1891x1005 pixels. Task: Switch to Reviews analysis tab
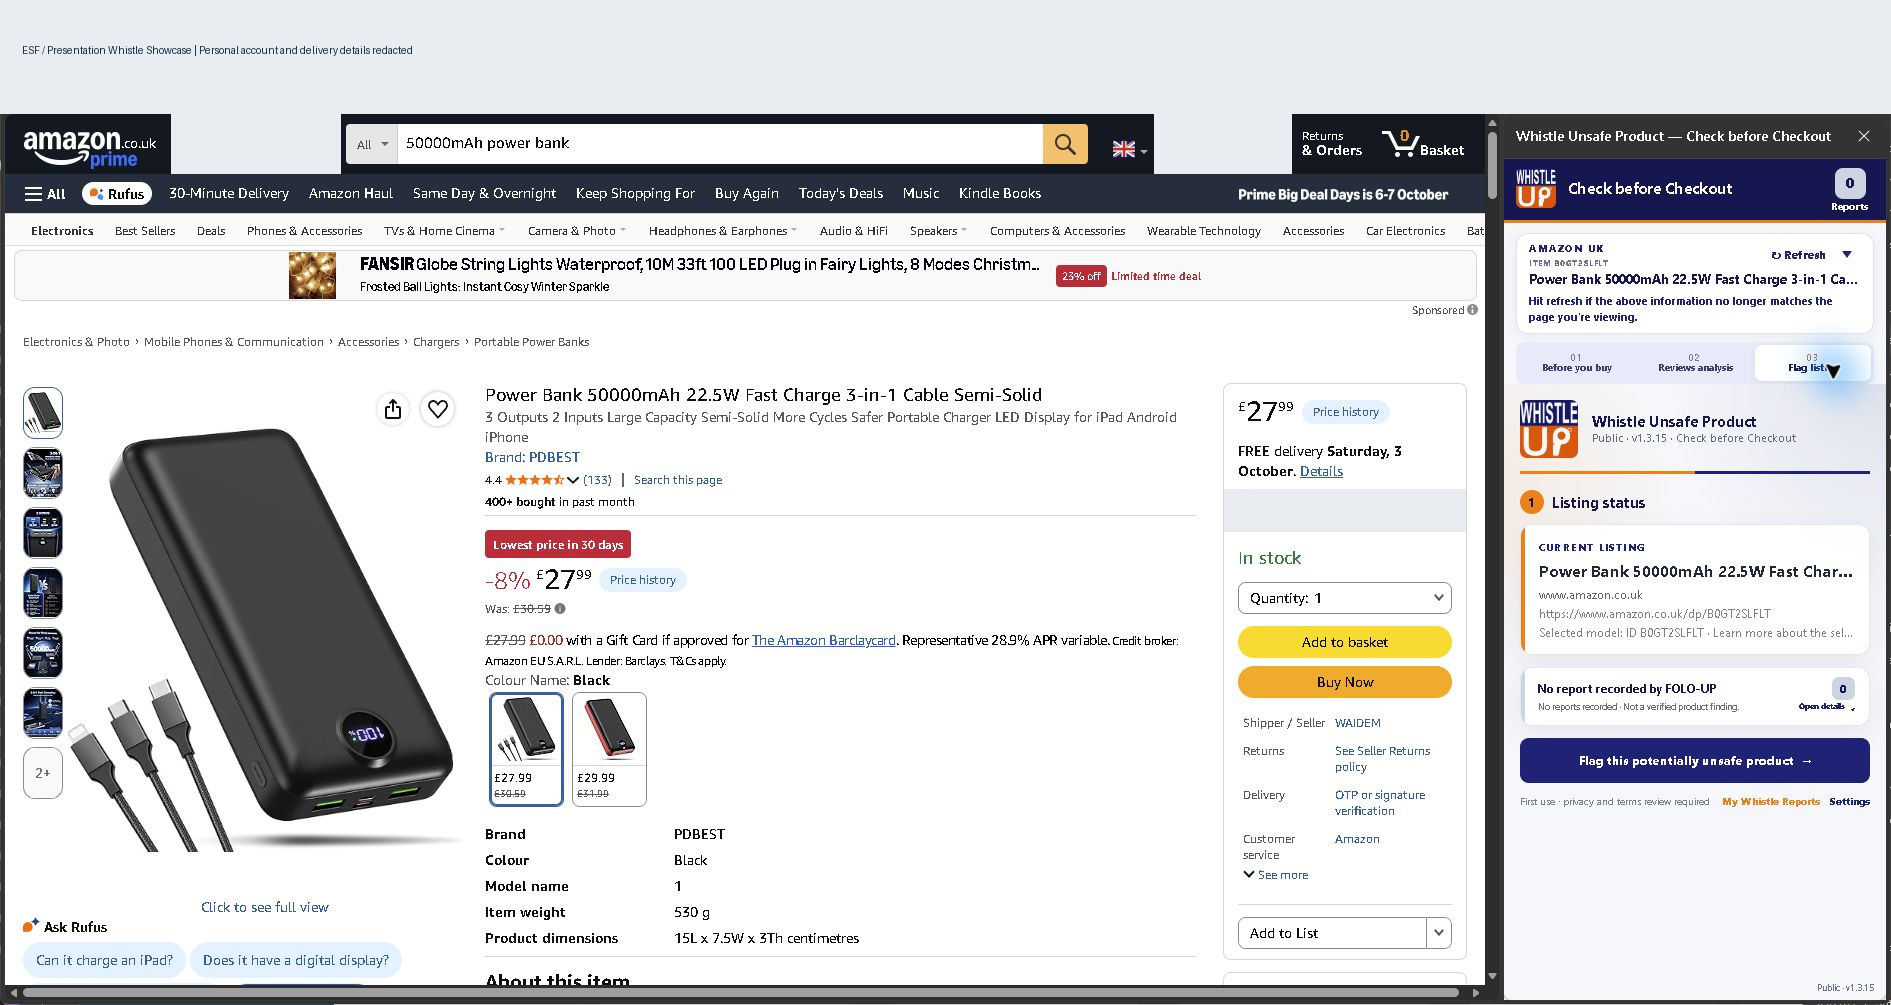pyautogui.click(x=1695, y=363)
